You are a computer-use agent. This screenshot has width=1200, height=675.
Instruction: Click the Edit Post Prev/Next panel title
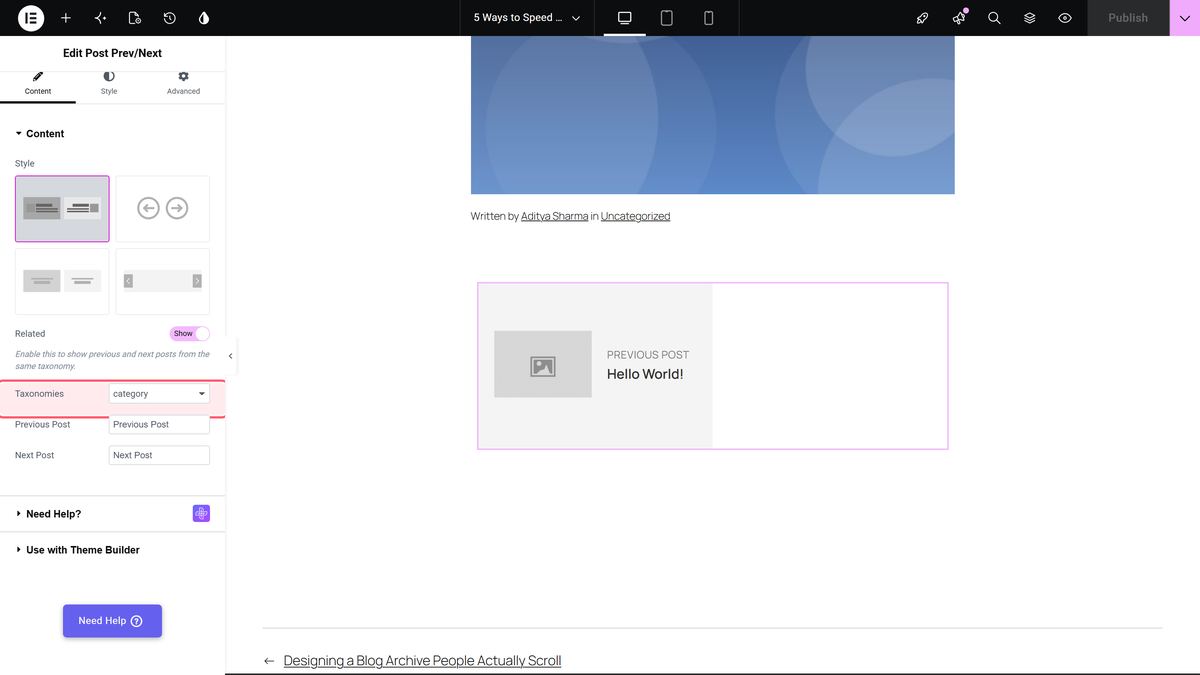112,53
